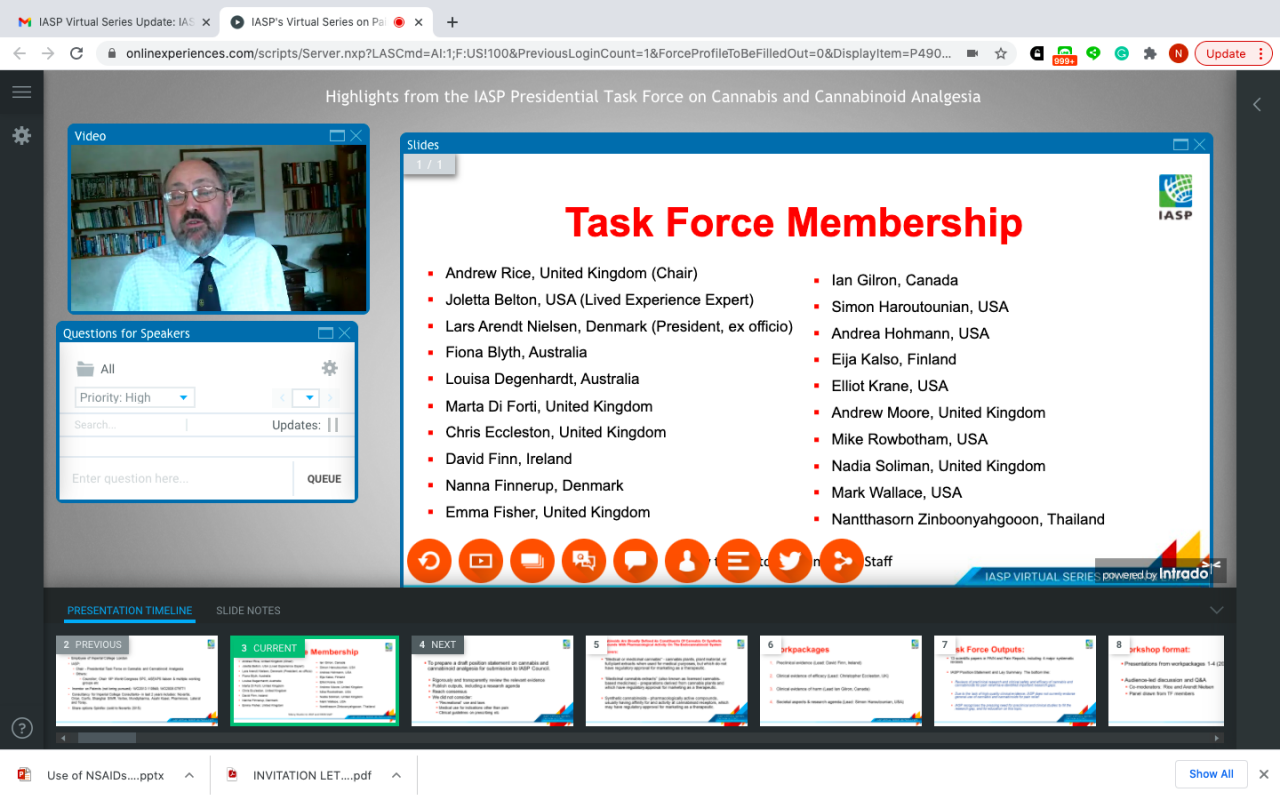Screen dimensions: 1280x800
Task: Open the Q&A dock icon
Action: click(584, 561)
